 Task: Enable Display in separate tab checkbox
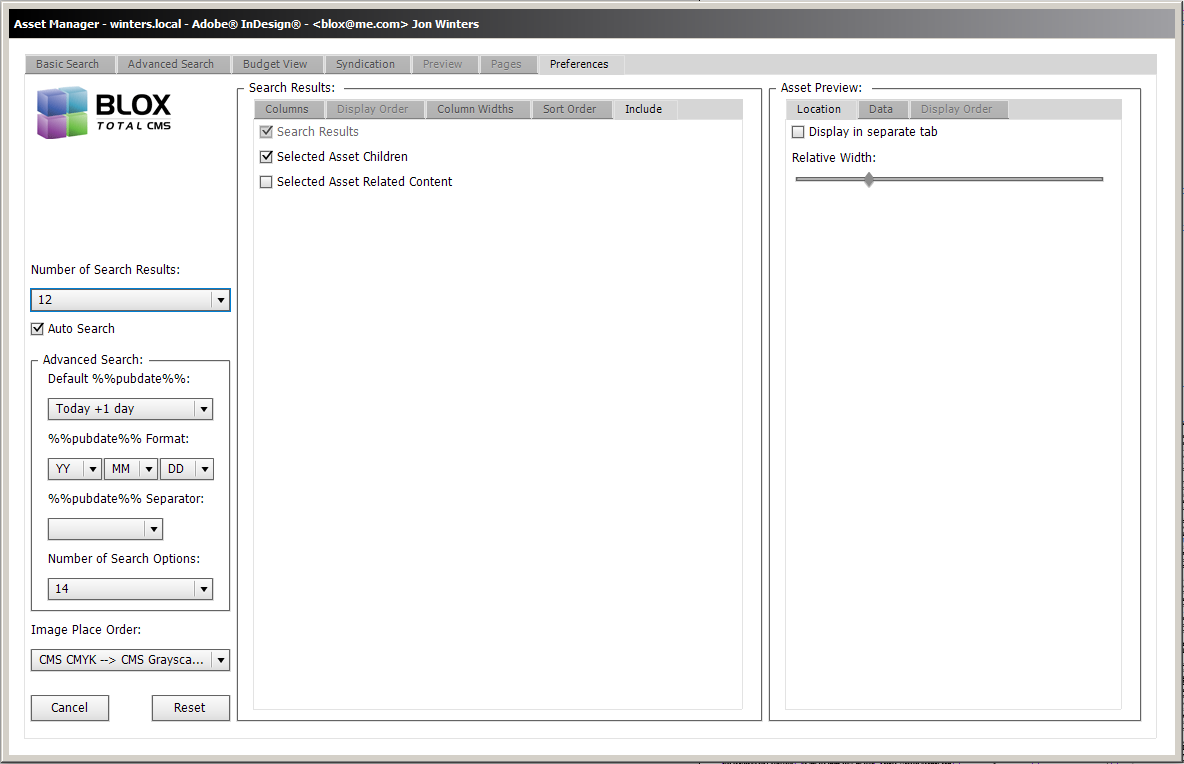pos(798,132)
